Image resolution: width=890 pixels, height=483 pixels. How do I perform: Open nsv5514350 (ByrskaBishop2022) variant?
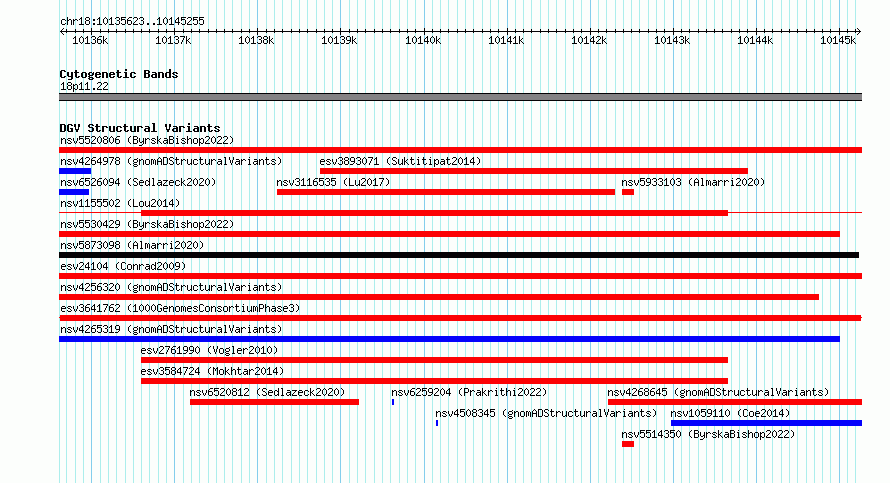[x=708, y=434]
